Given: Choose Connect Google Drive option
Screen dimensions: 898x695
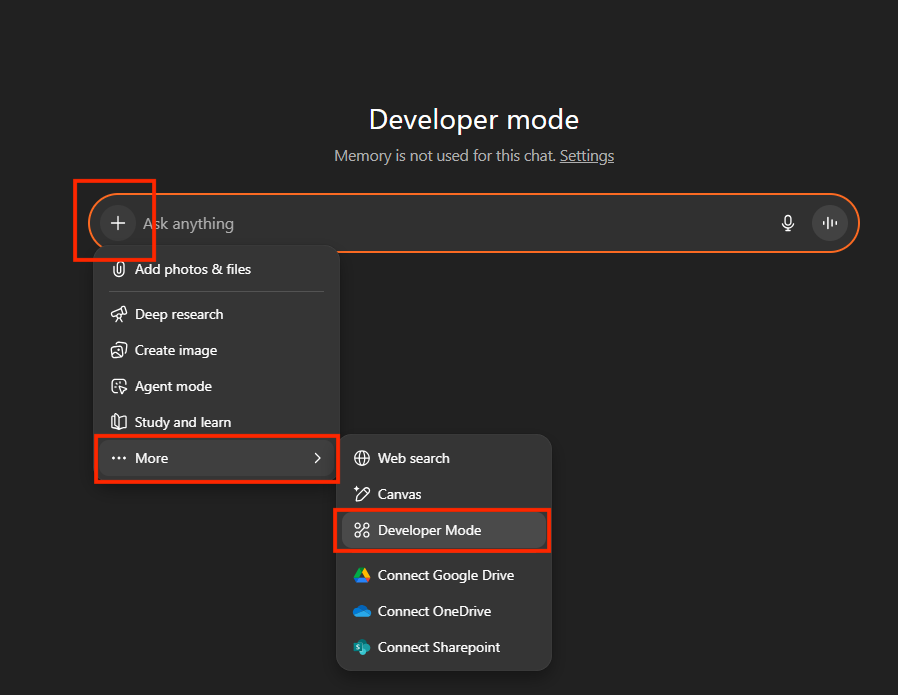Looking at the screenshot, I should (x=445, y=575).
